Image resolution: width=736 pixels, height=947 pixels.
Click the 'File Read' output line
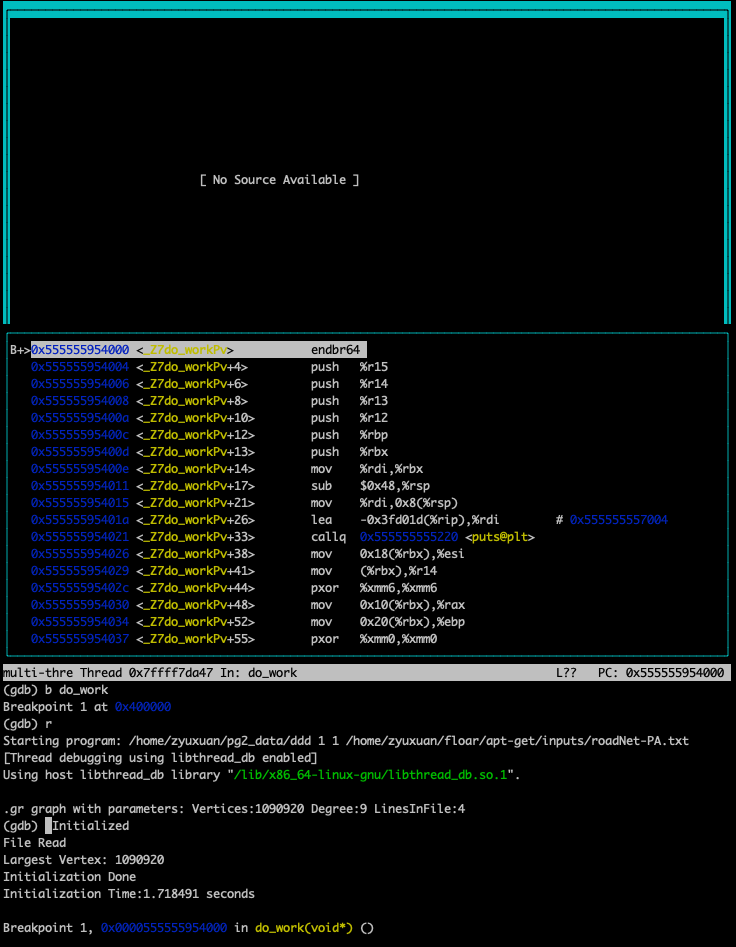tap(34, 843)
